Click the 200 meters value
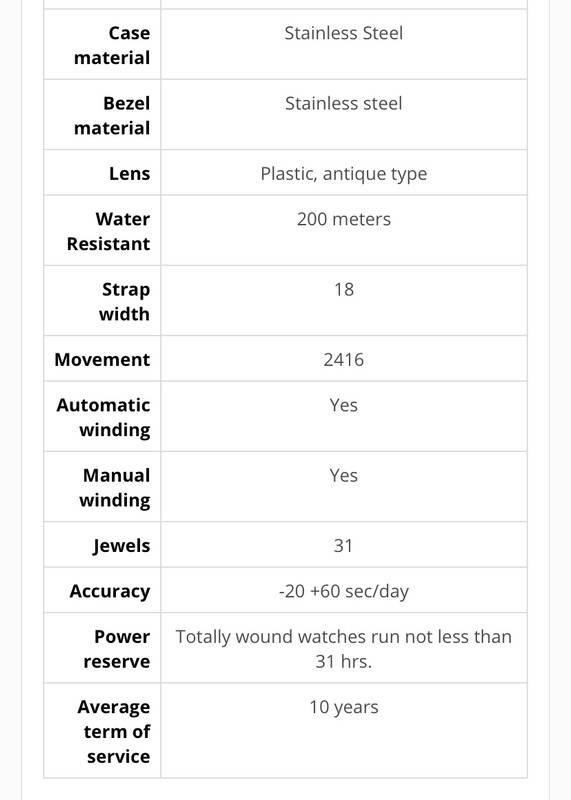 pos(343,219)
